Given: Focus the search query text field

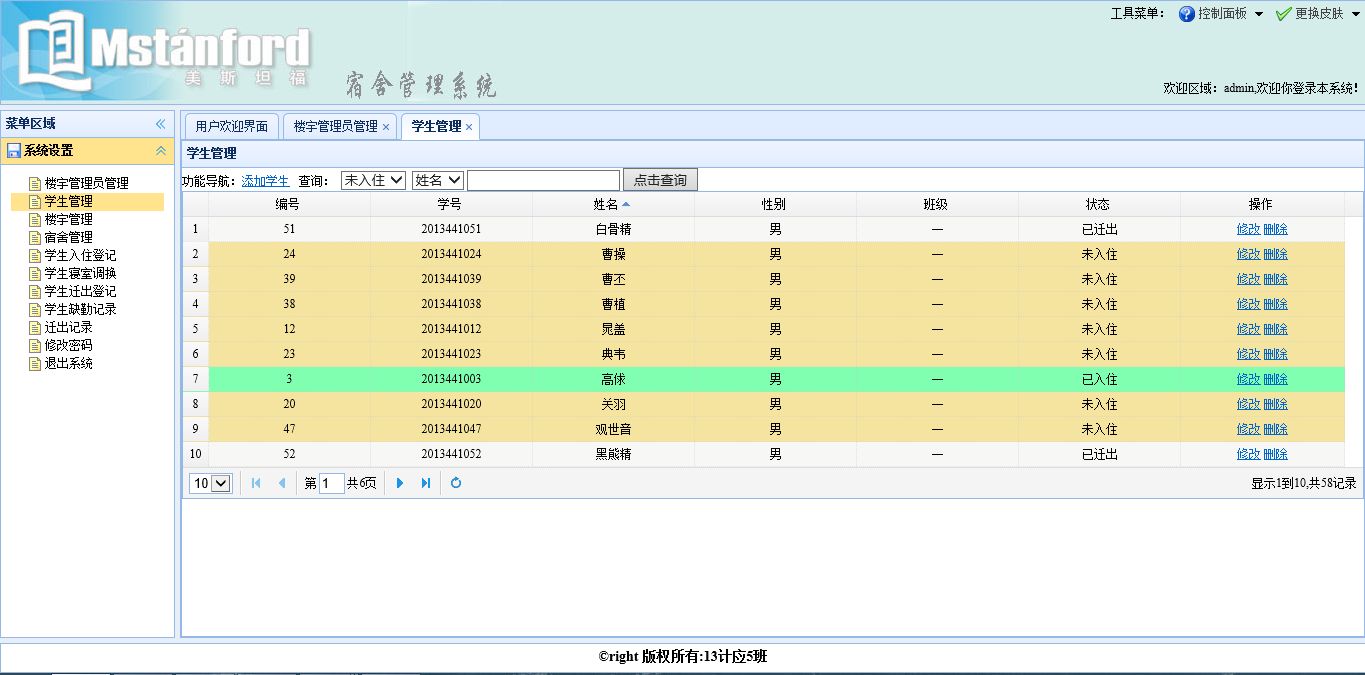Looking at the screenshot, I should coord(543,180).
